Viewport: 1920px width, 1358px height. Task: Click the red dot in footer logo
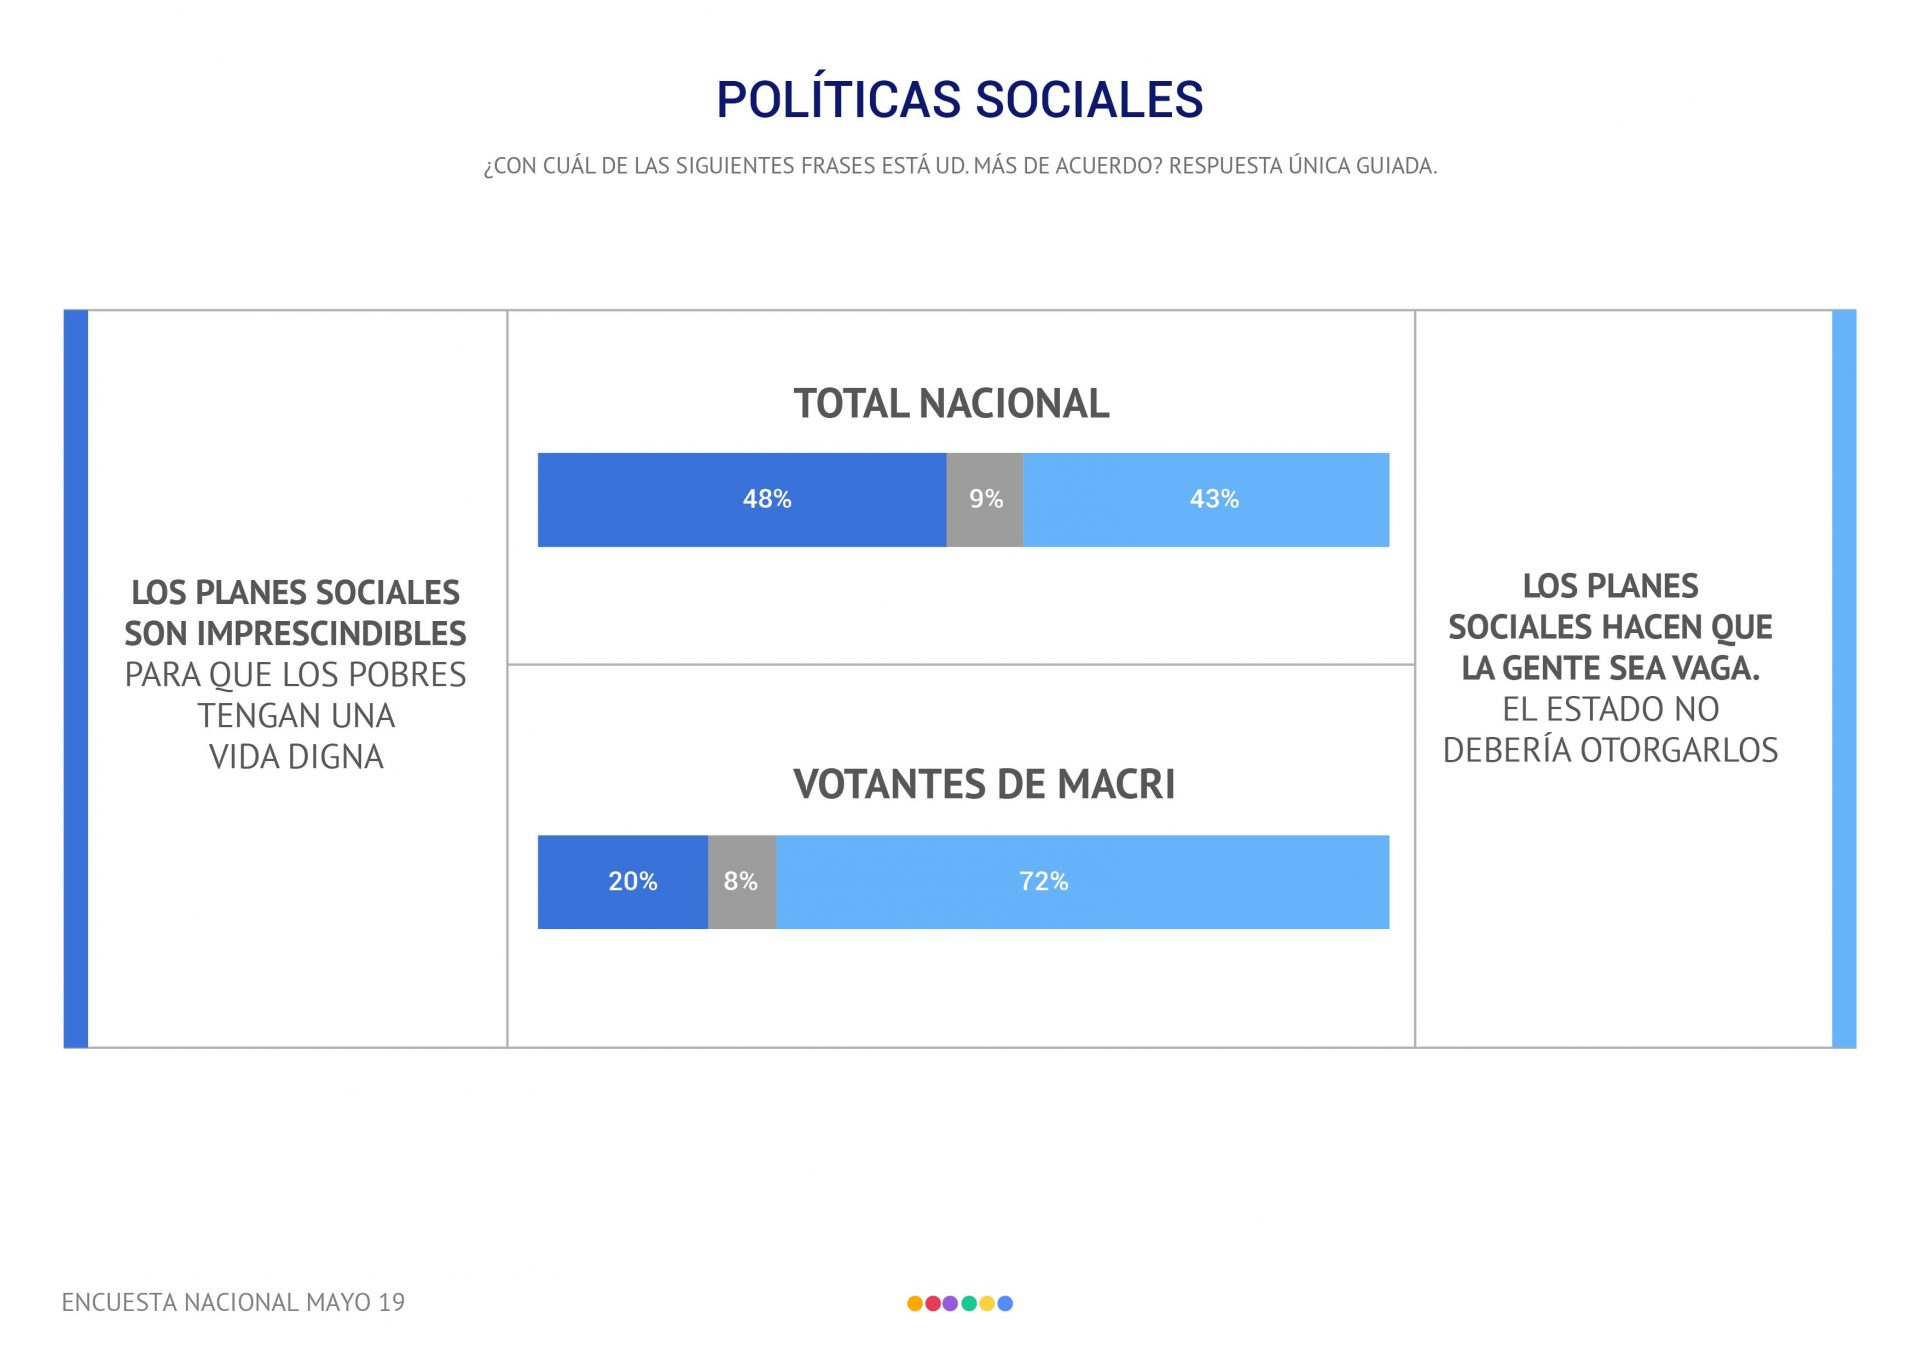click(x=932, y=1303)
